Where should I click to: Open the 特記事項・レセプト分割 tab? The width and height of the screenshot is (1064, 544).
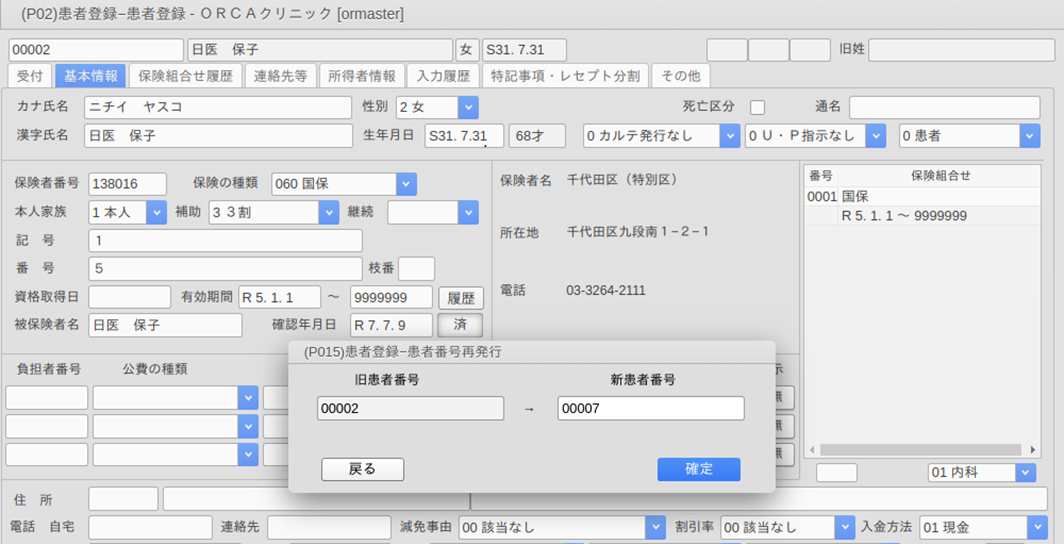click(x=565, y=76)
